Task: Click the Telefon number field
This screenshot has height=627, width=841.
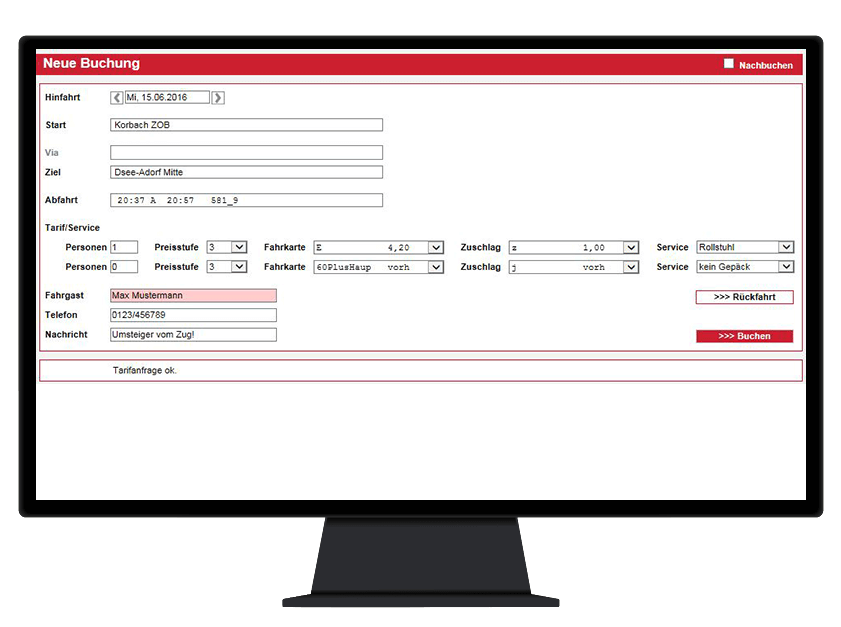Action: pos(193,315)
